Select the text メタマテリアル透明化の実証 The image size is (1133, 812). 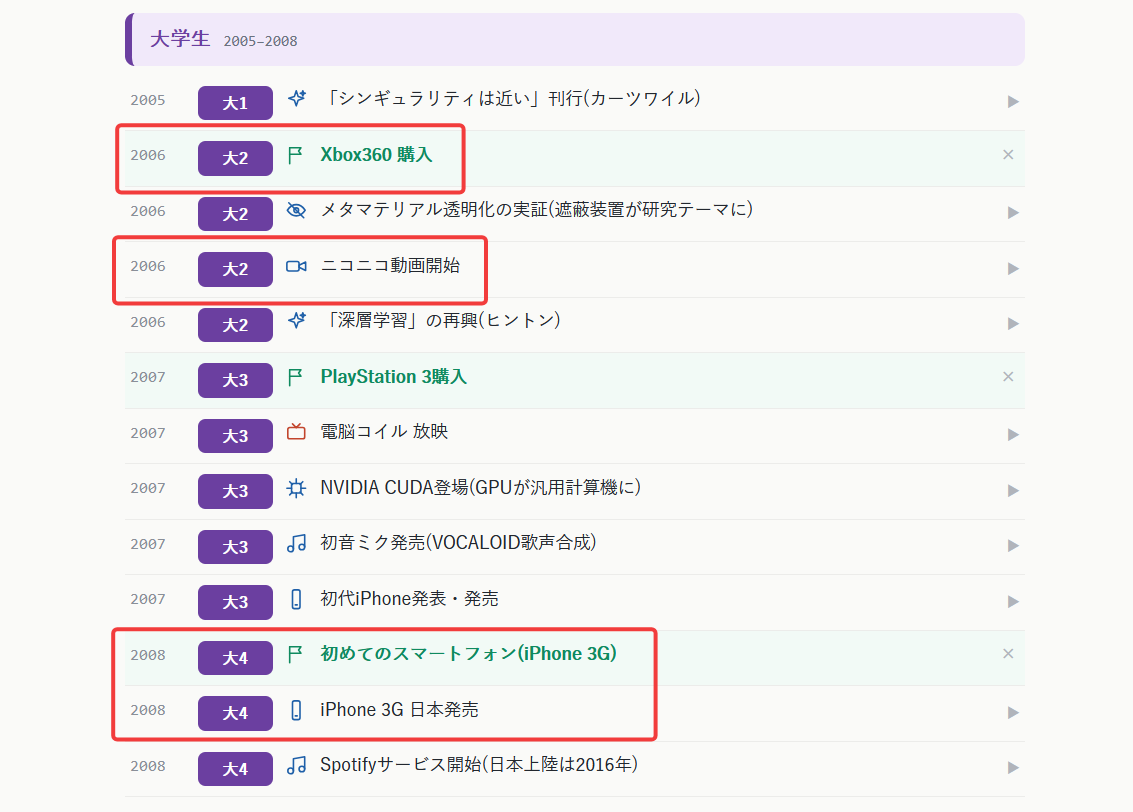[434, 210]
